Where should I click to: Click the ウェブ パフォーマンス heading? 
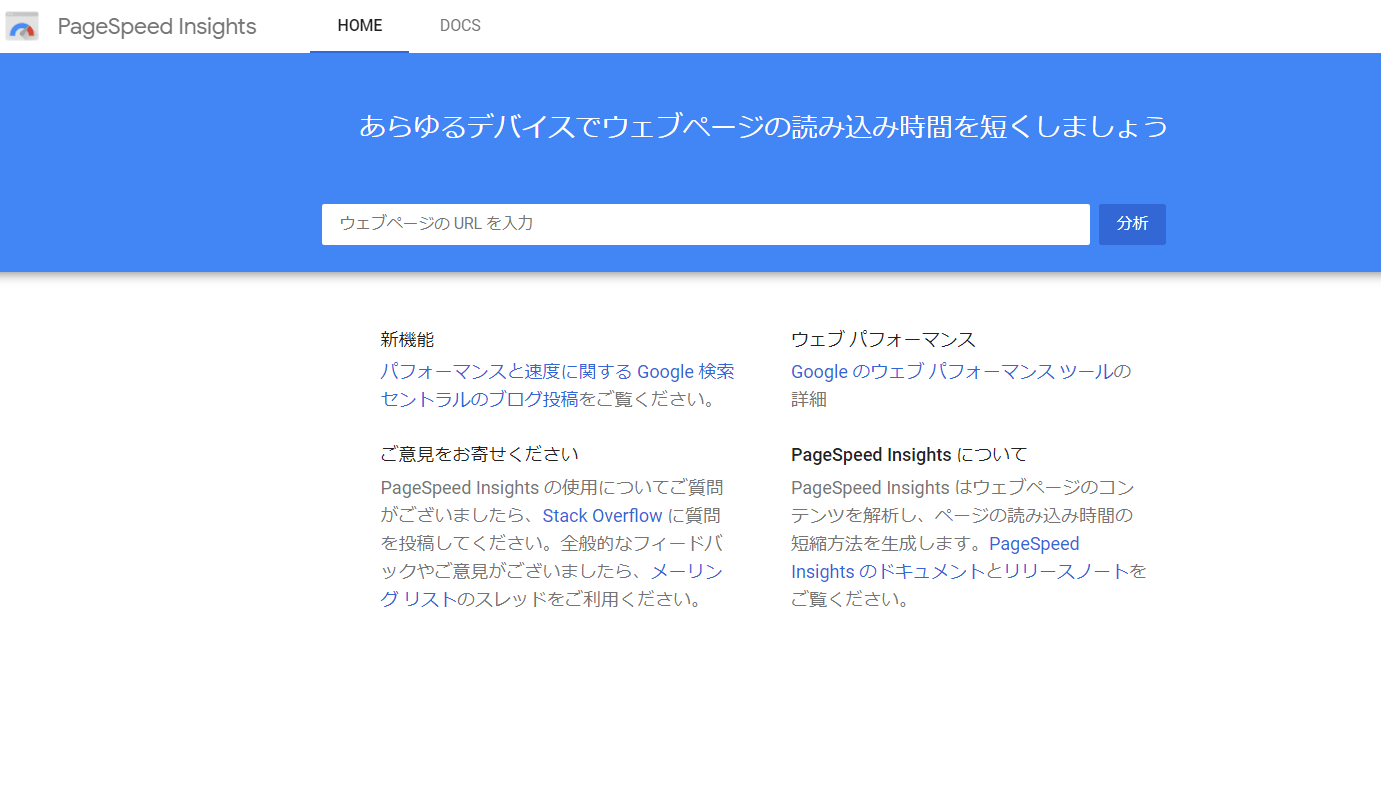click(x=883, y=340)
